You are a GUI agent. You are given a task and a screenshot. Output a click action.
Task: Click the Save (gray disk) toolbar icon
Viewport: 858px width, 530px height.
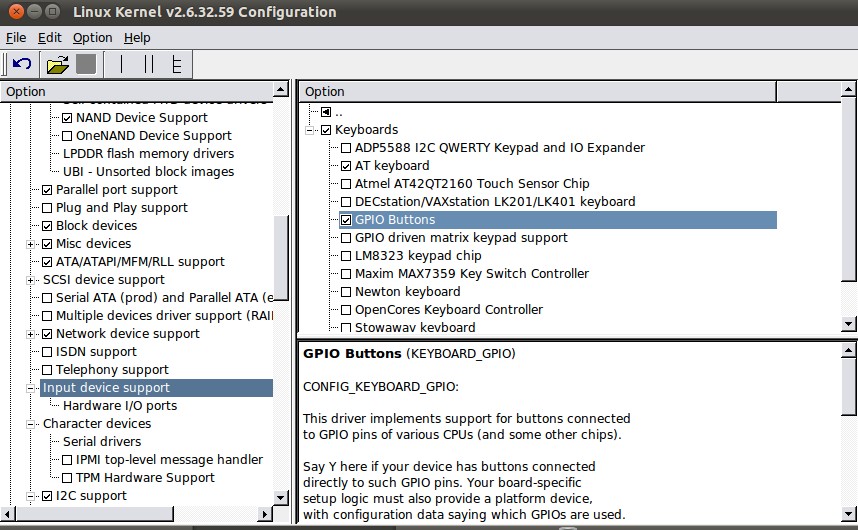pyautogui.click(x=86, y=64)
